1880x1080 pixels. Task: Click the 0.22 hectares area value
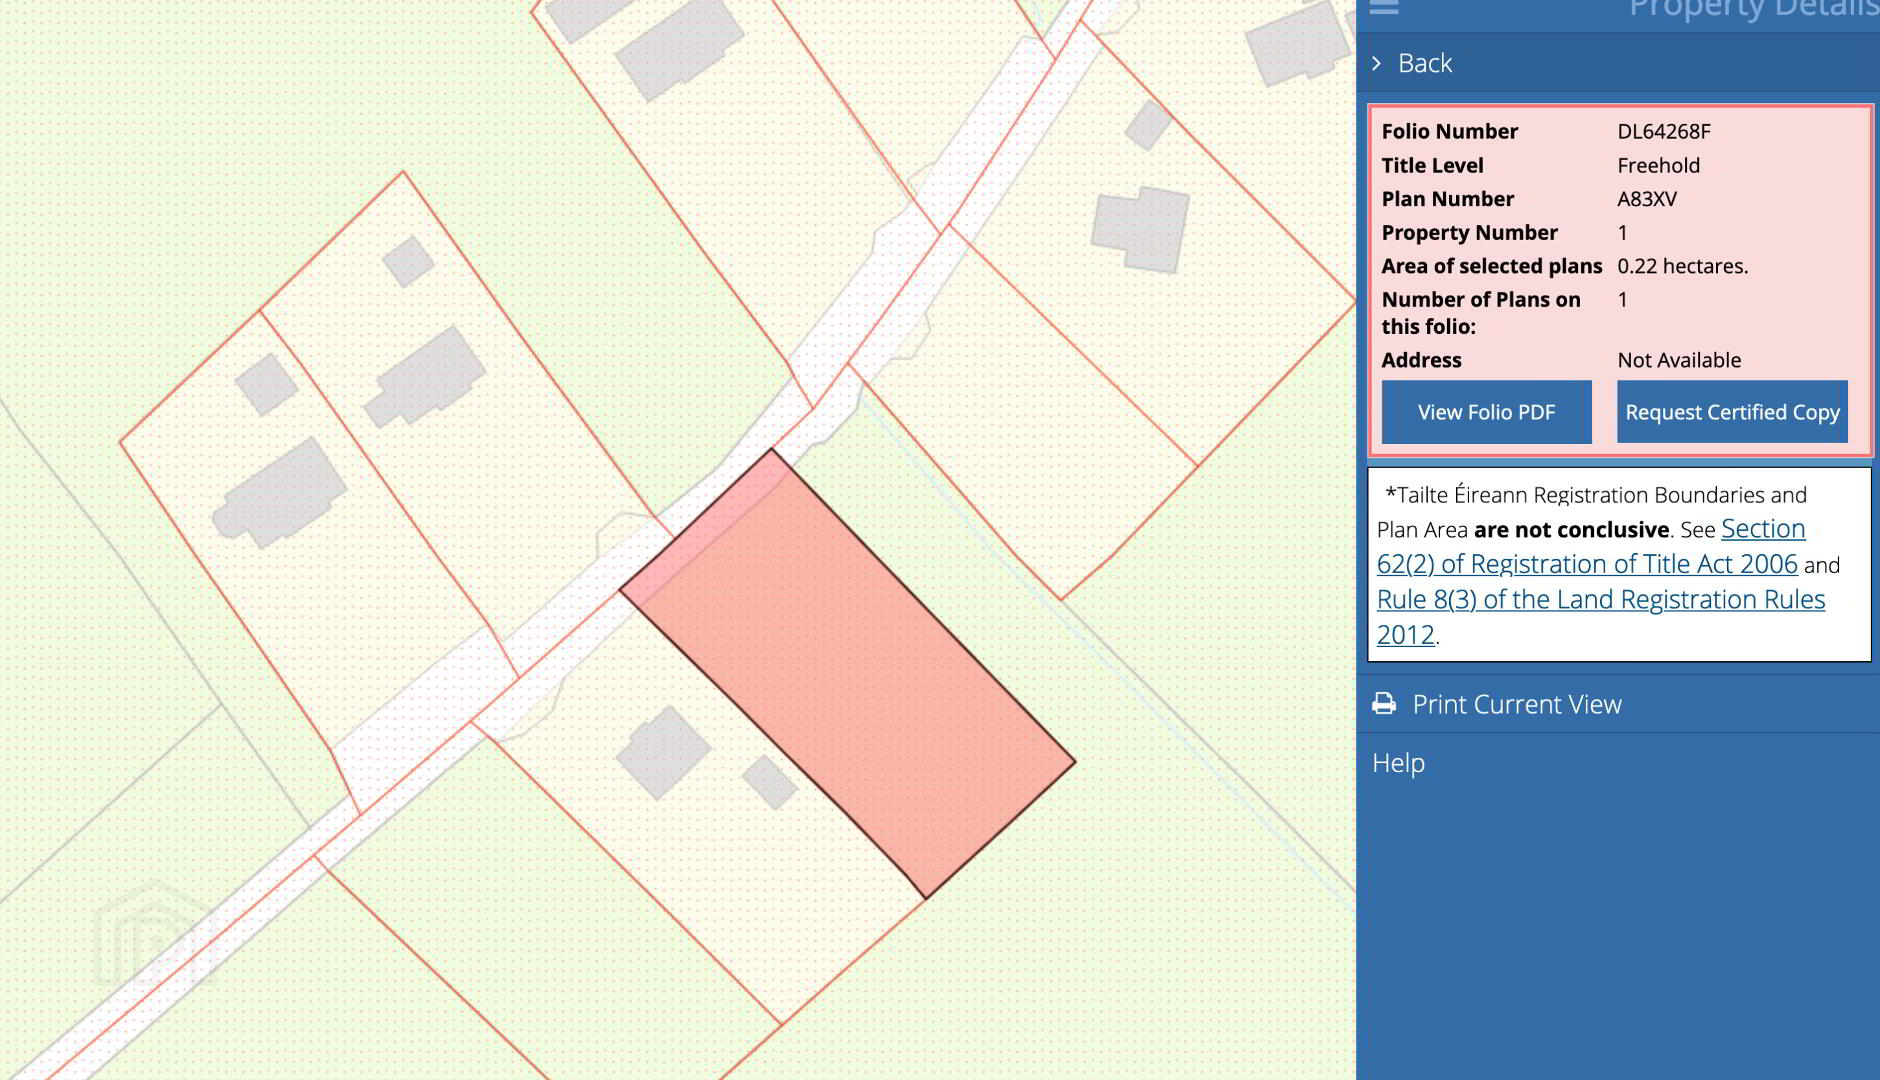[x=1682, y=266]
